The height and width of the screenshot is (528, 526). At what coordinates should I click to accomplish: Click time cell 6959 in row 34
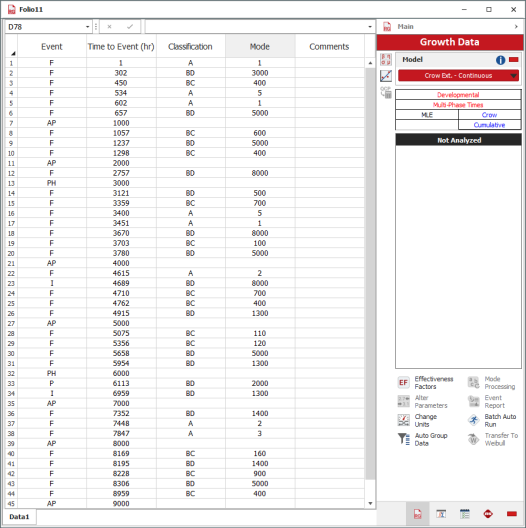(x=121, y=394)
